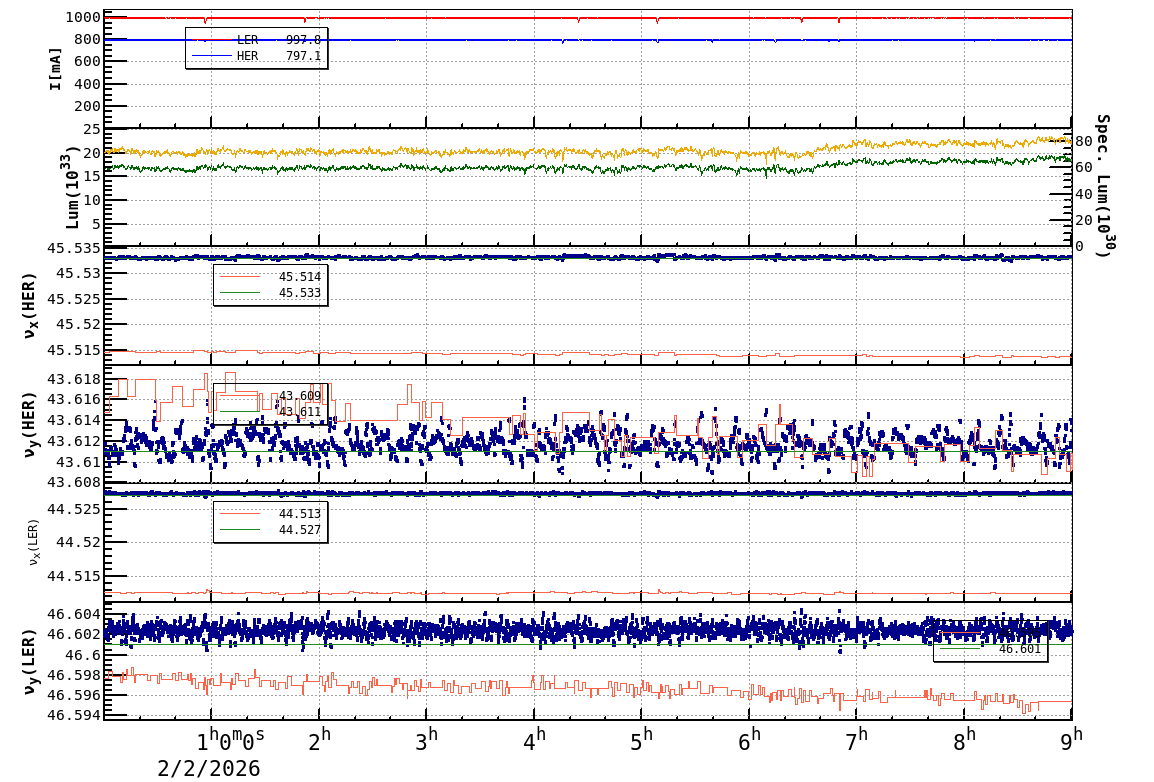Click the 45.535 tick label
1154x782 pixels.
tap(74, 248)
